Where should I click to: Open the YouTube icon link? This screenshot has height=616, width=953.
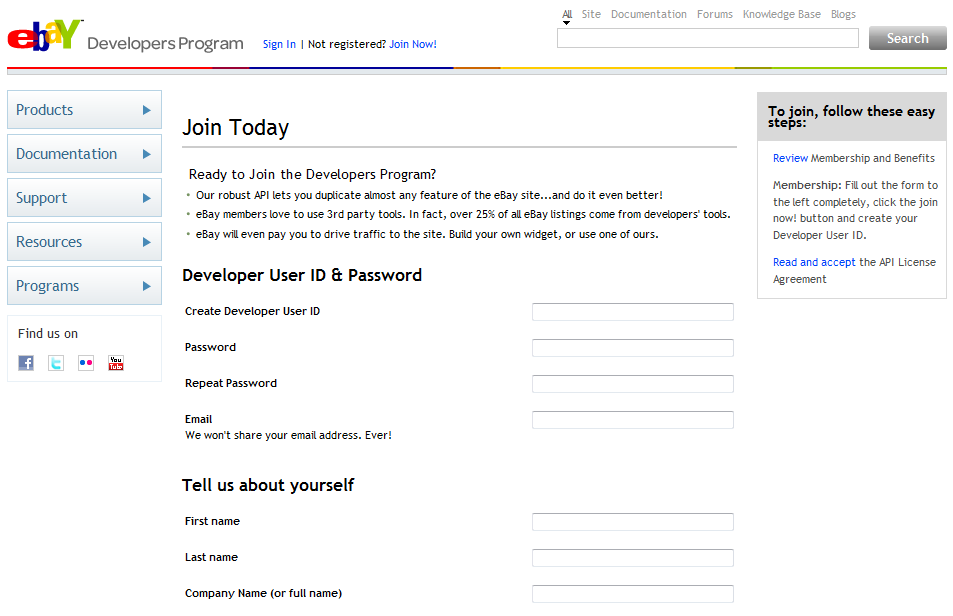point(116,363)
